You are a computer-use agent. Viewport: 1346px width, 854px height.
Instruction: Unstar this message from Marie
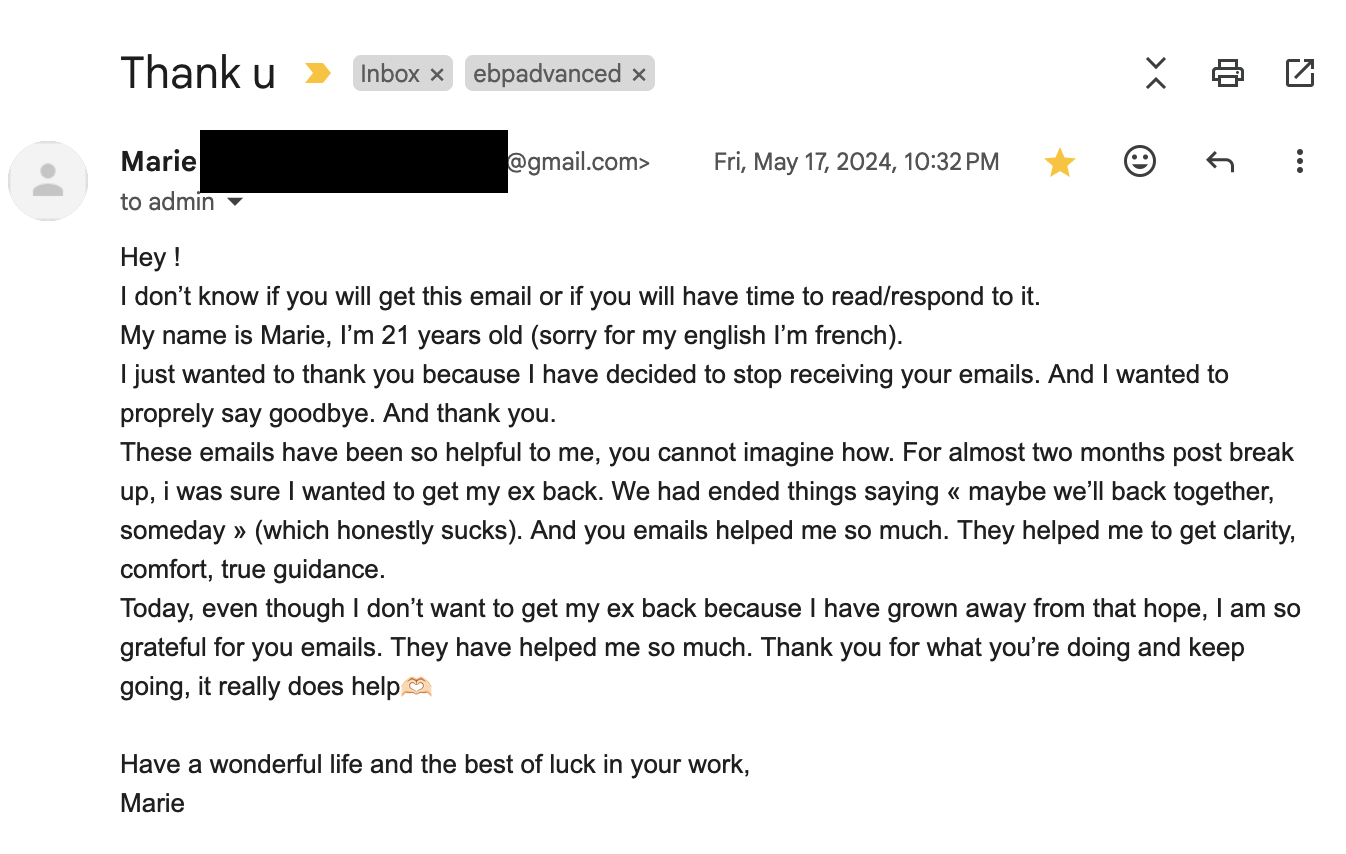tap(1059, 162)
